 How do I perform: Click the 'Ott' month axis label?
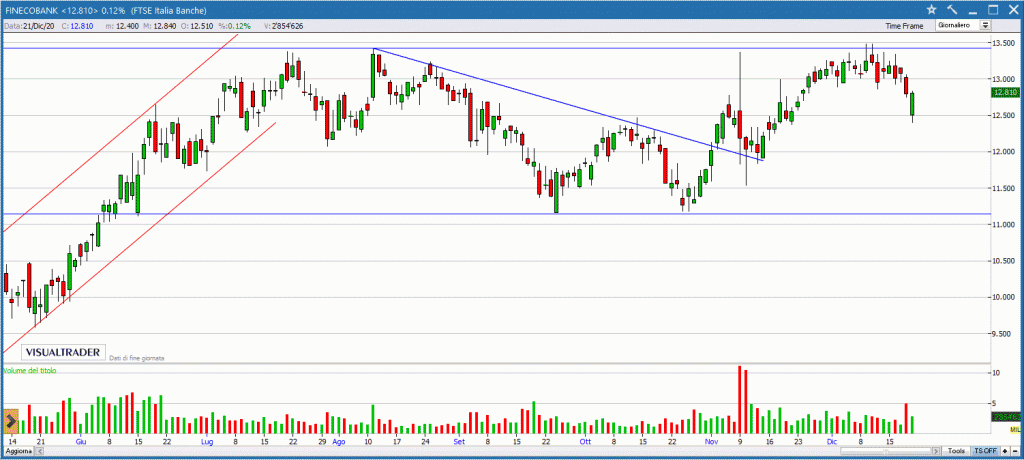point(584,442)
